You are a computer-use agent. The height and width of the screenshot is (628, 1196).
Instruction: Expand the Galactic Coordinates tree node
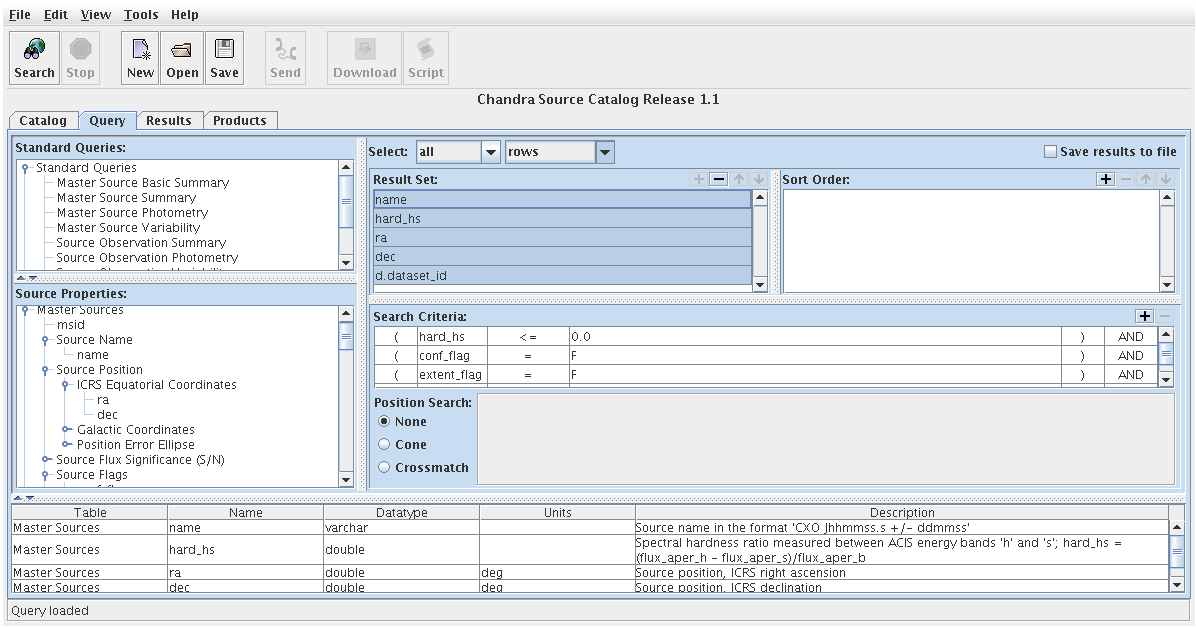pos(66,430)
